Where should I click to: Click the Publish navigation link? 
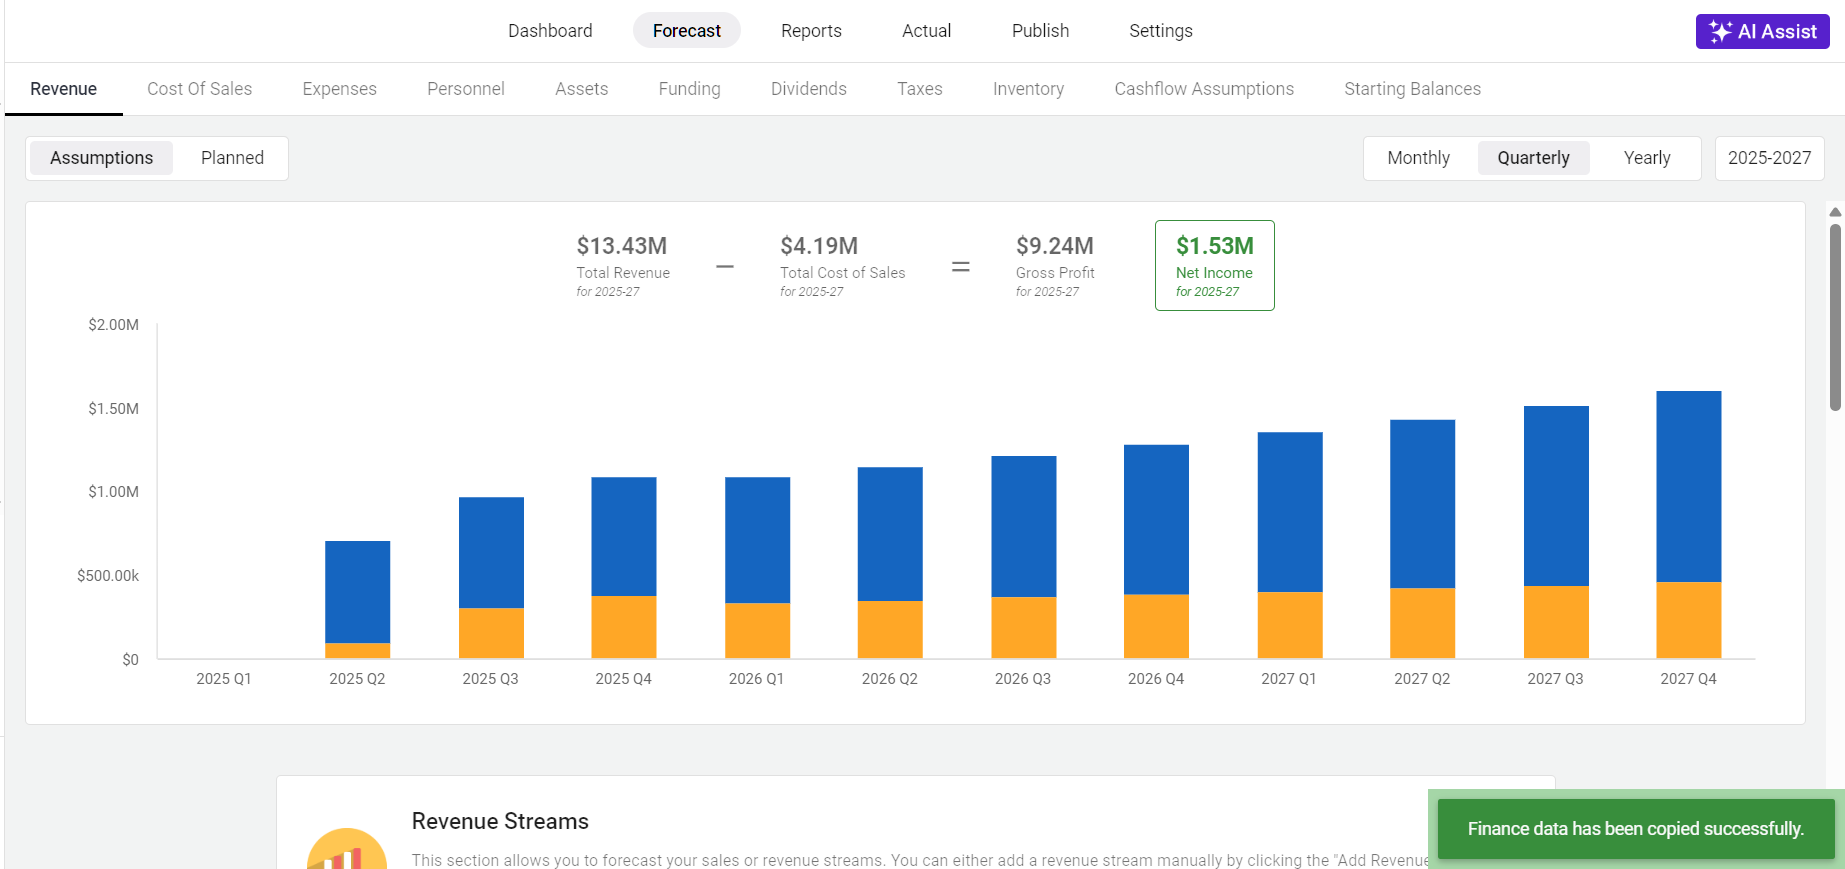coord(1040,31)
